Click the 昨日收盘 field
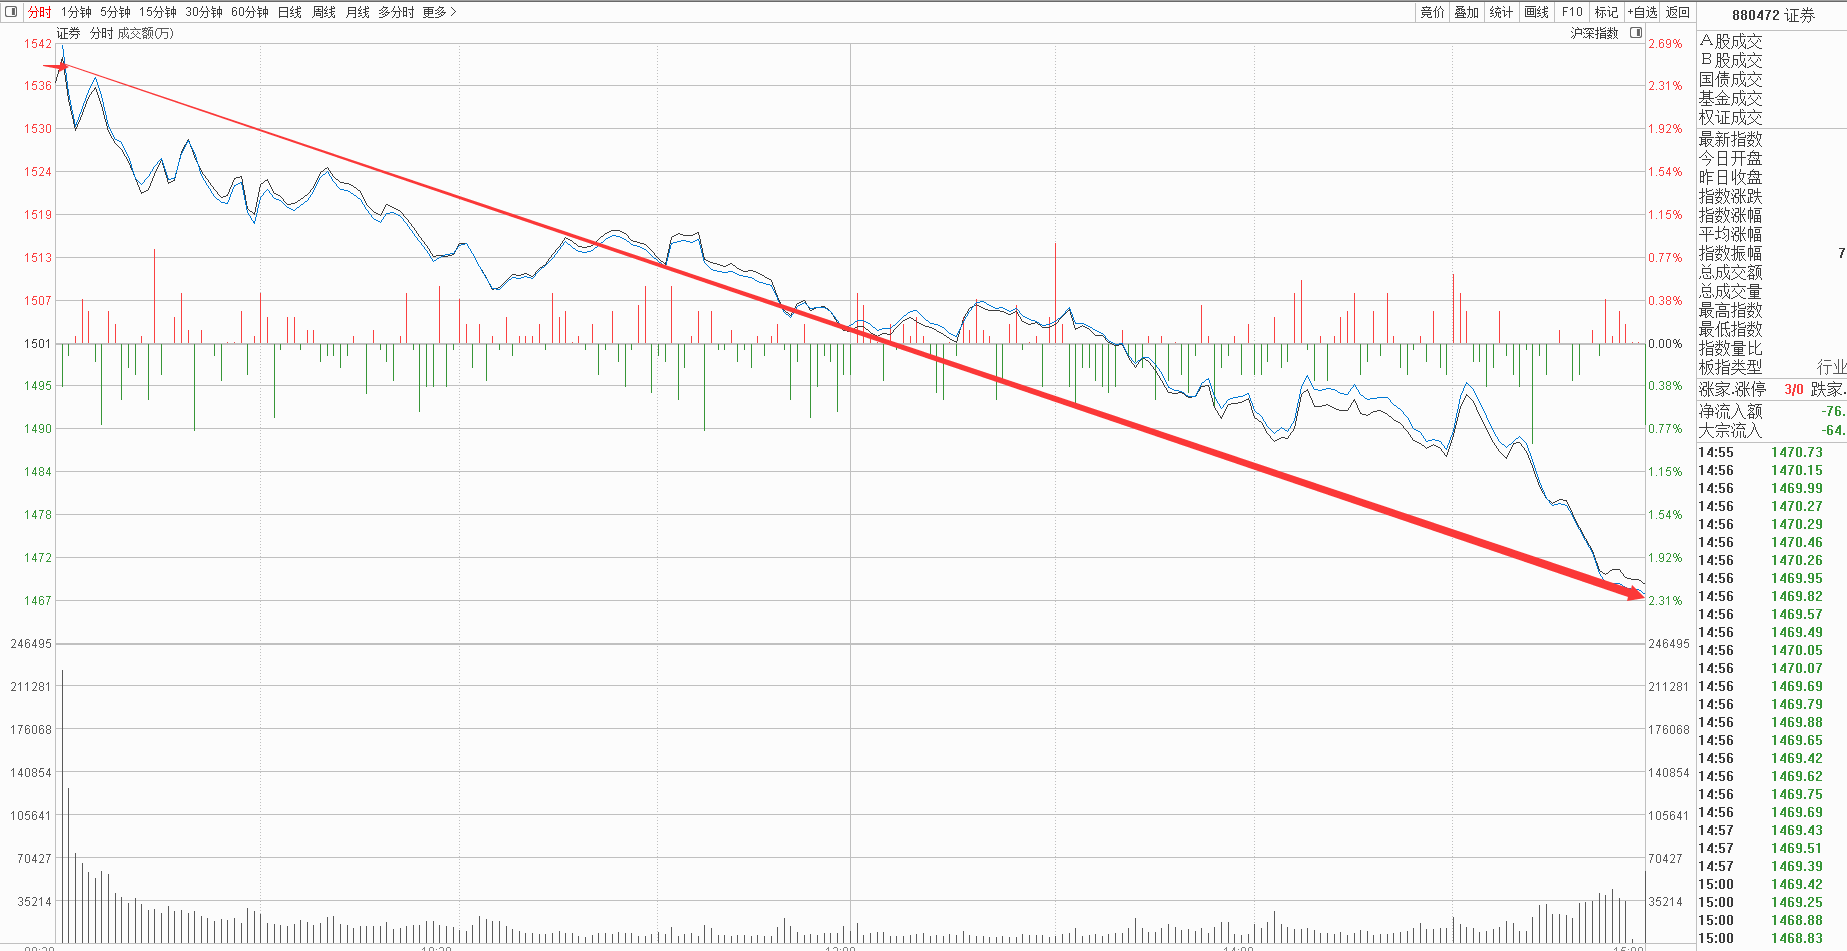 (x=1730, y=177)
